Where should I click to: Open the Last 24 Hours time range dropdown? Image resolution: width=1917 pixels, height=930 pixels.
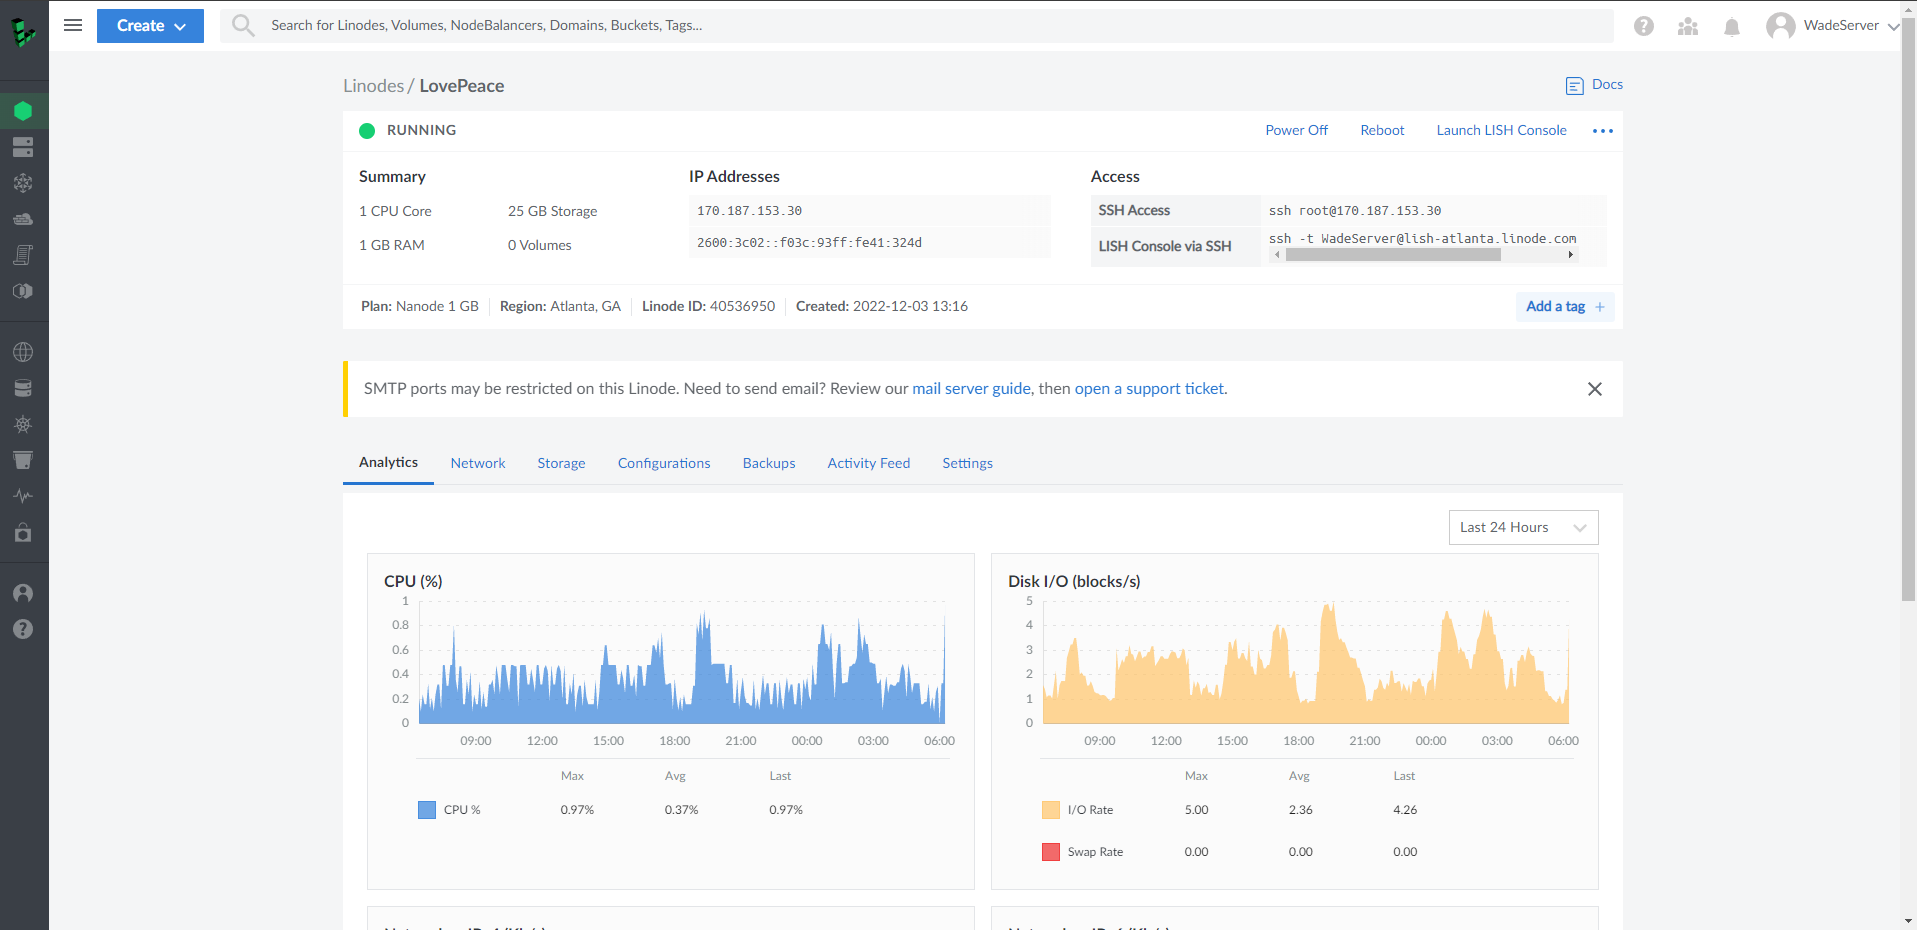[1523, 528]
